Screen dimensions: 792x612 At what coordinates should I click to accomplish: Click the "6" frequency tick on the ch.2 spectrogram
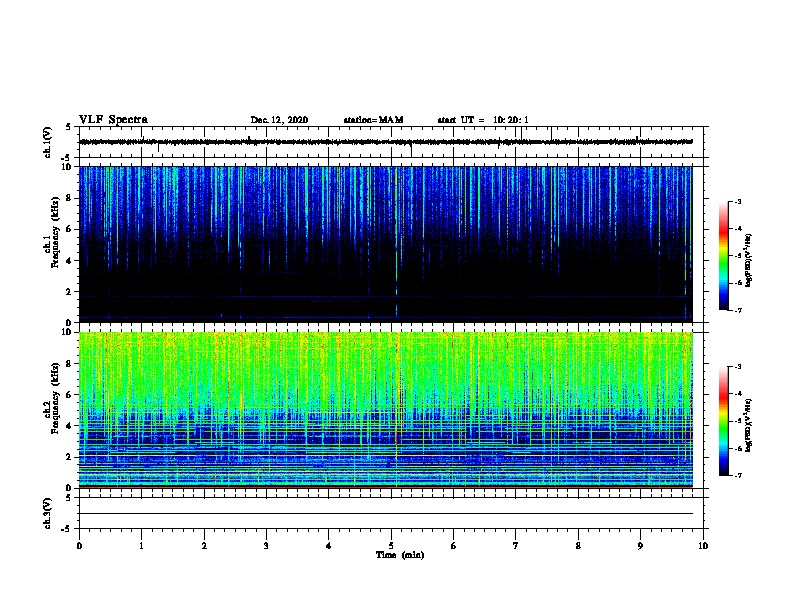(69, 395)
